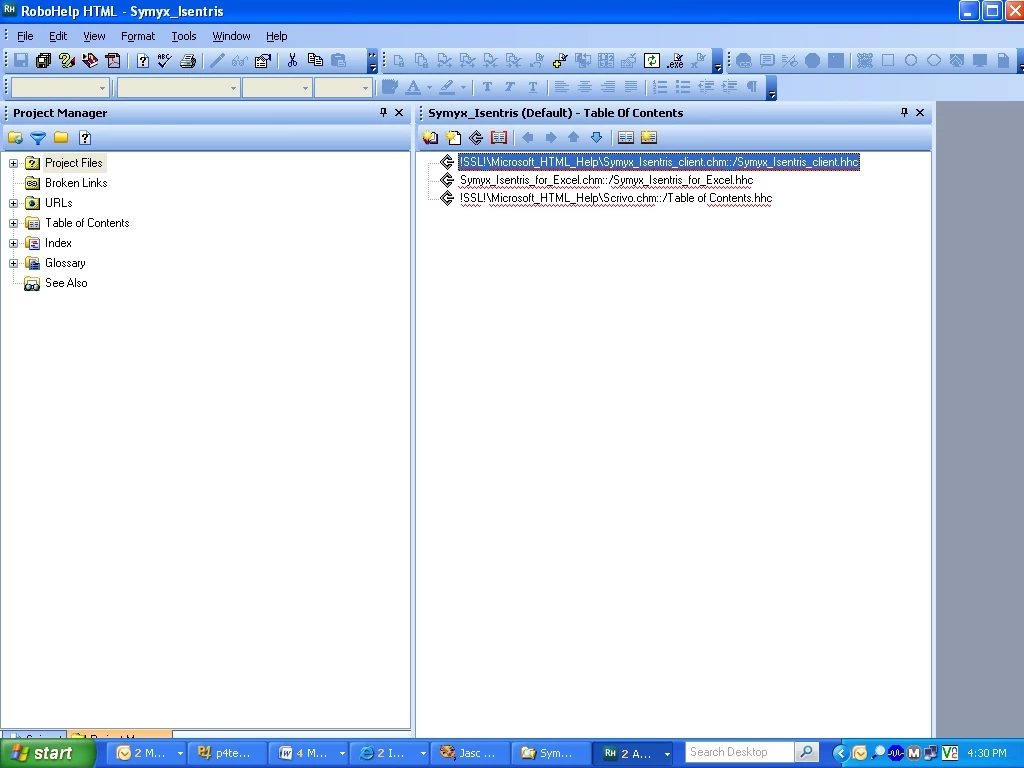The image size is (1024, 768).
Task: Expand the standard toolbar overflow options
Action: point(372,61)
